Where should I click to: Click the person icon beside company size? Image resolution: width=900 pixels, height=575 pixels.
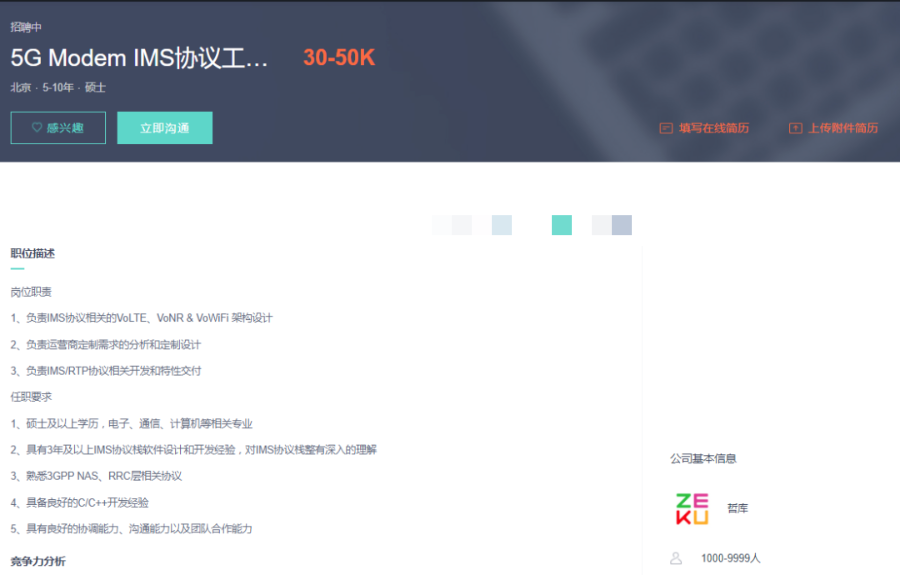point(676,558)
